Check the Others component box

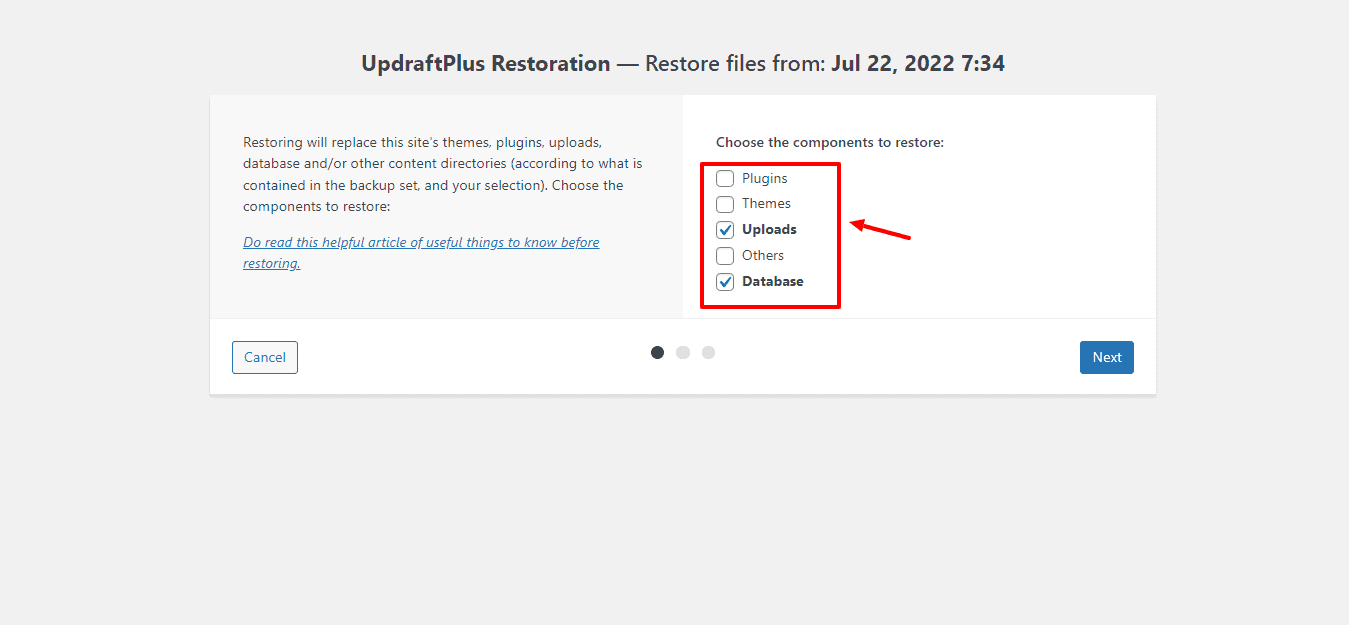[725, 256]
